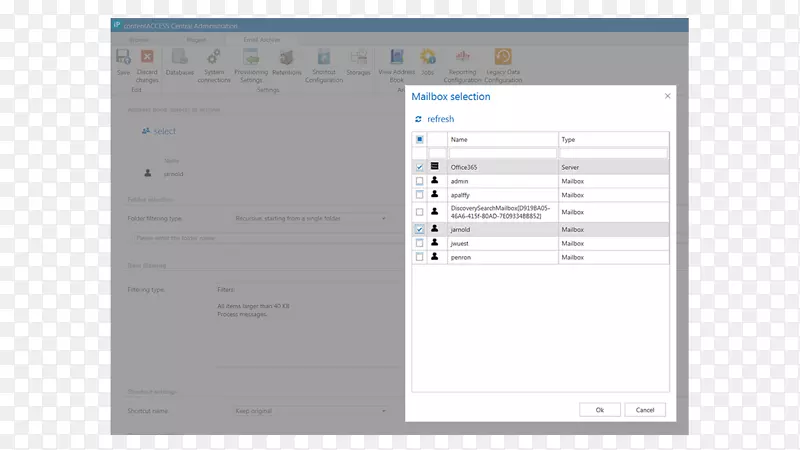Screen dimensions: 800x450
Task: Sort by the Type column header
Action: tap(614, 139)
